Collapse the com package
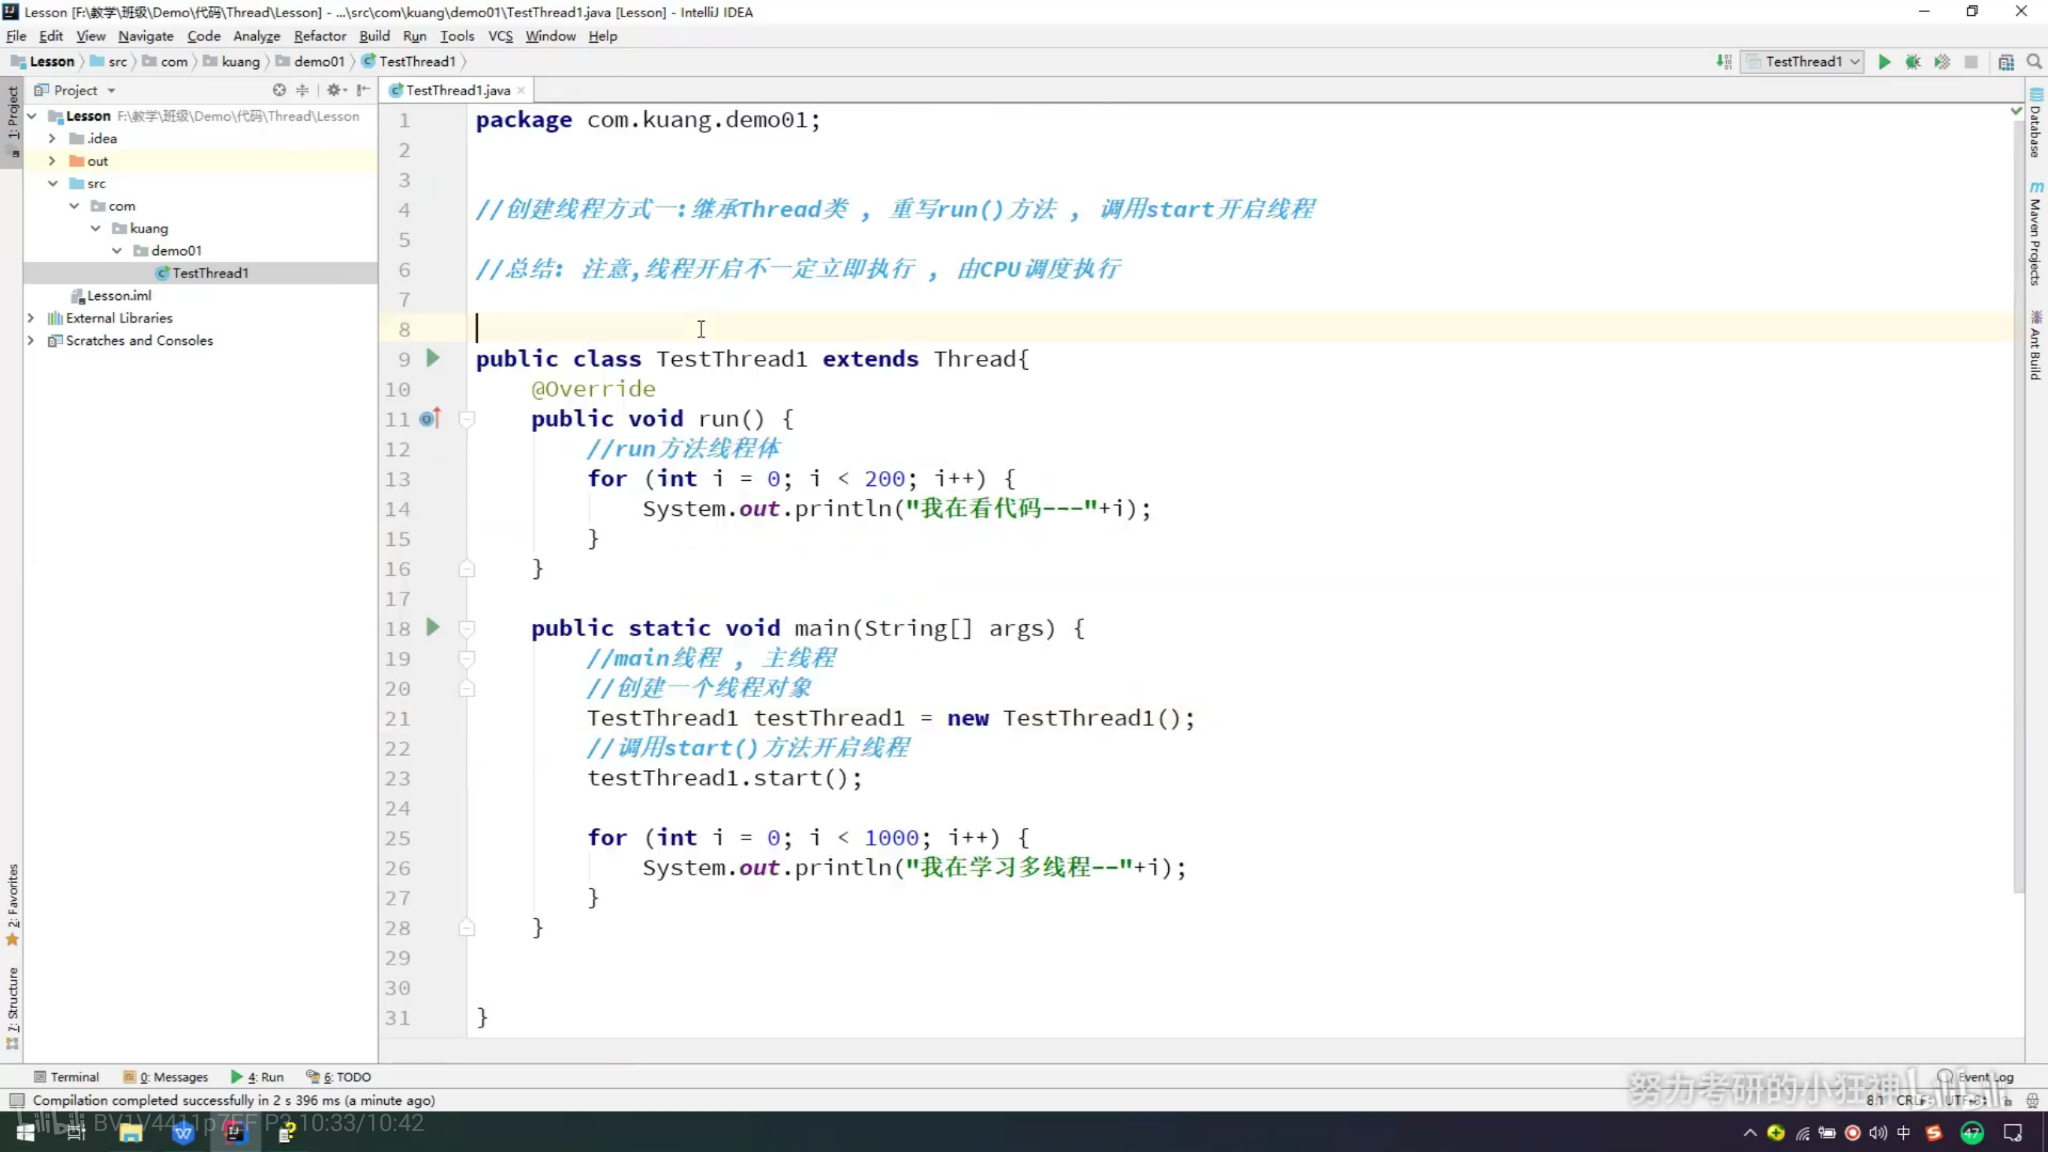This screenshot has width=2048, height=1152. pyautogui.click(x=74, y=206)
